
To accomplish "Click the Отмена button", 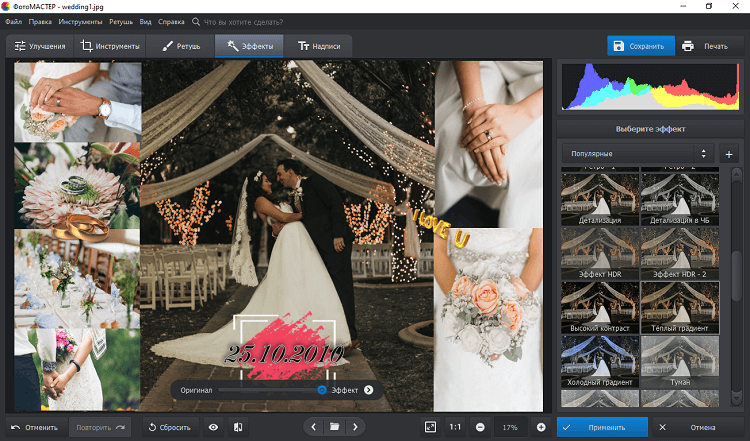I will tap(698, 427).
